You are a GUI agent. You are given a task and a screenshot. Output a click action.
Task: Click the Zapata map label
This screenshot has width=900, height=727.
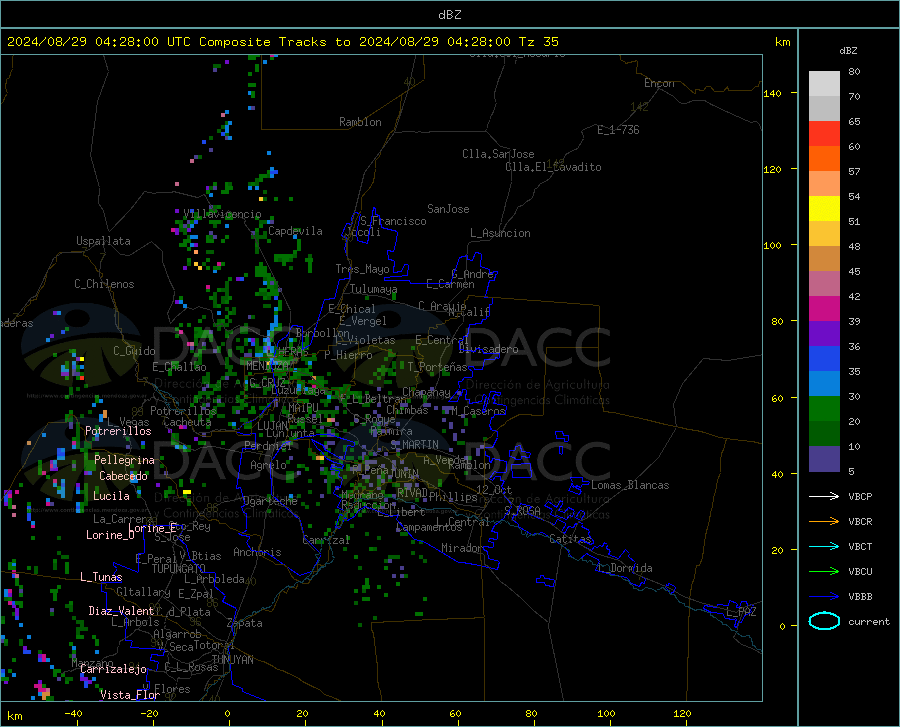pos(245,623)
